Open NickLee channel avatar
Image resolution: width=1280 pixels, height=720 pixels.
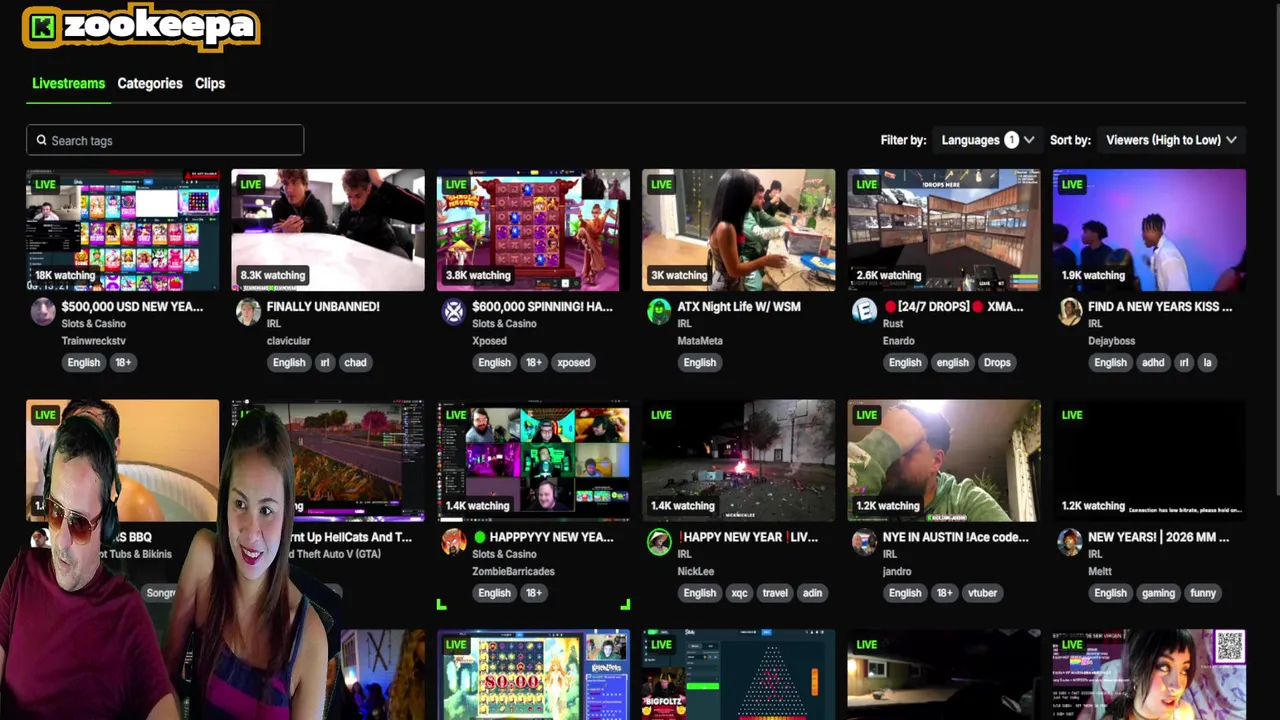659,542
